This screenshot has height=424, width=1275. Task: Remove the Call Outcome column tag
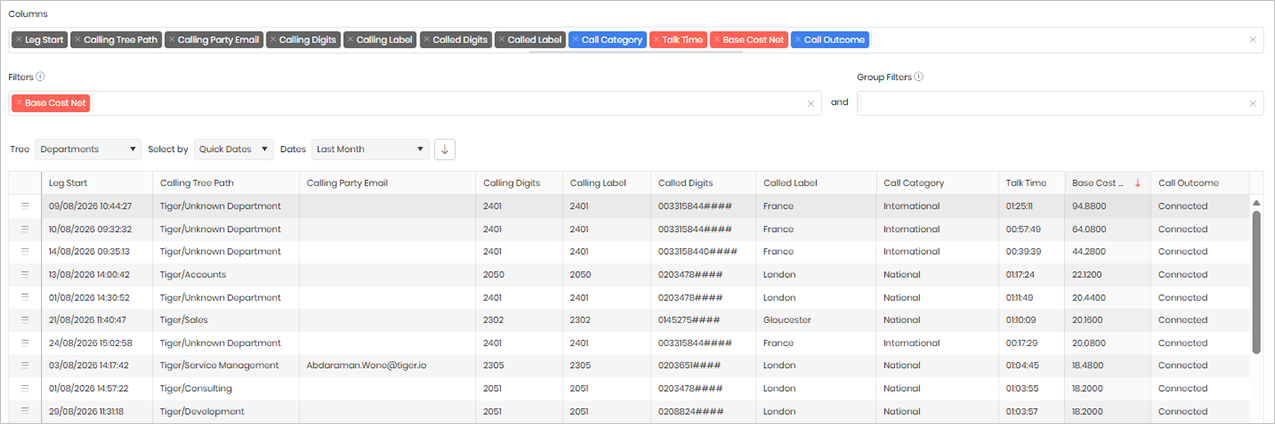tap(798, 40)
